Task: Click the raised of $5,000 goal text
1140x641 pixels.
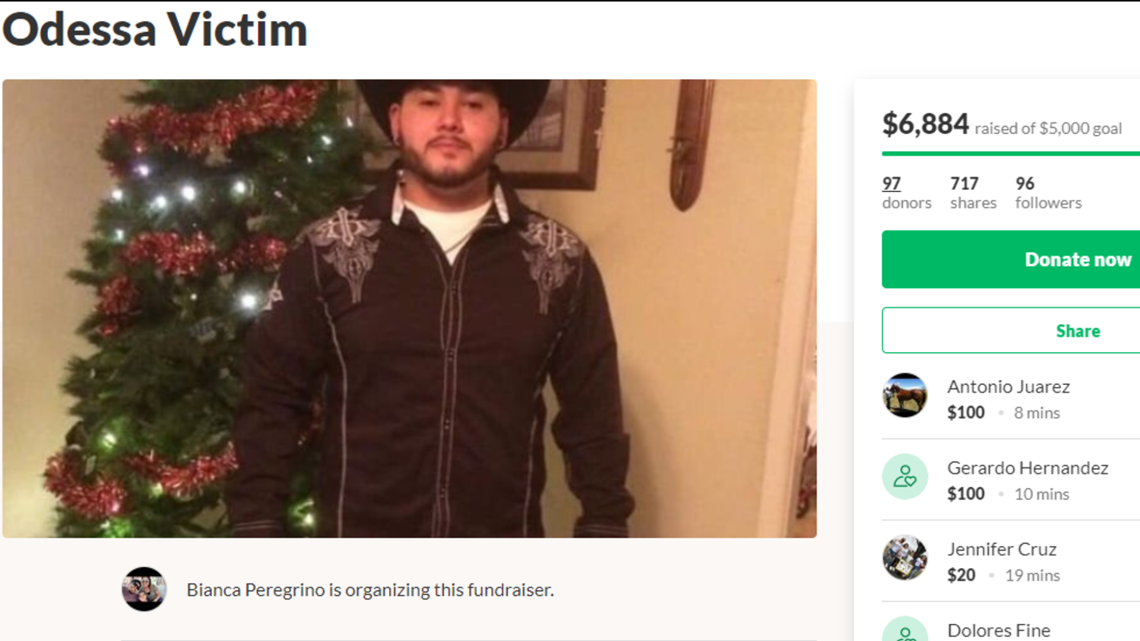Action: pyautogui.click(x=1048, y=129)
